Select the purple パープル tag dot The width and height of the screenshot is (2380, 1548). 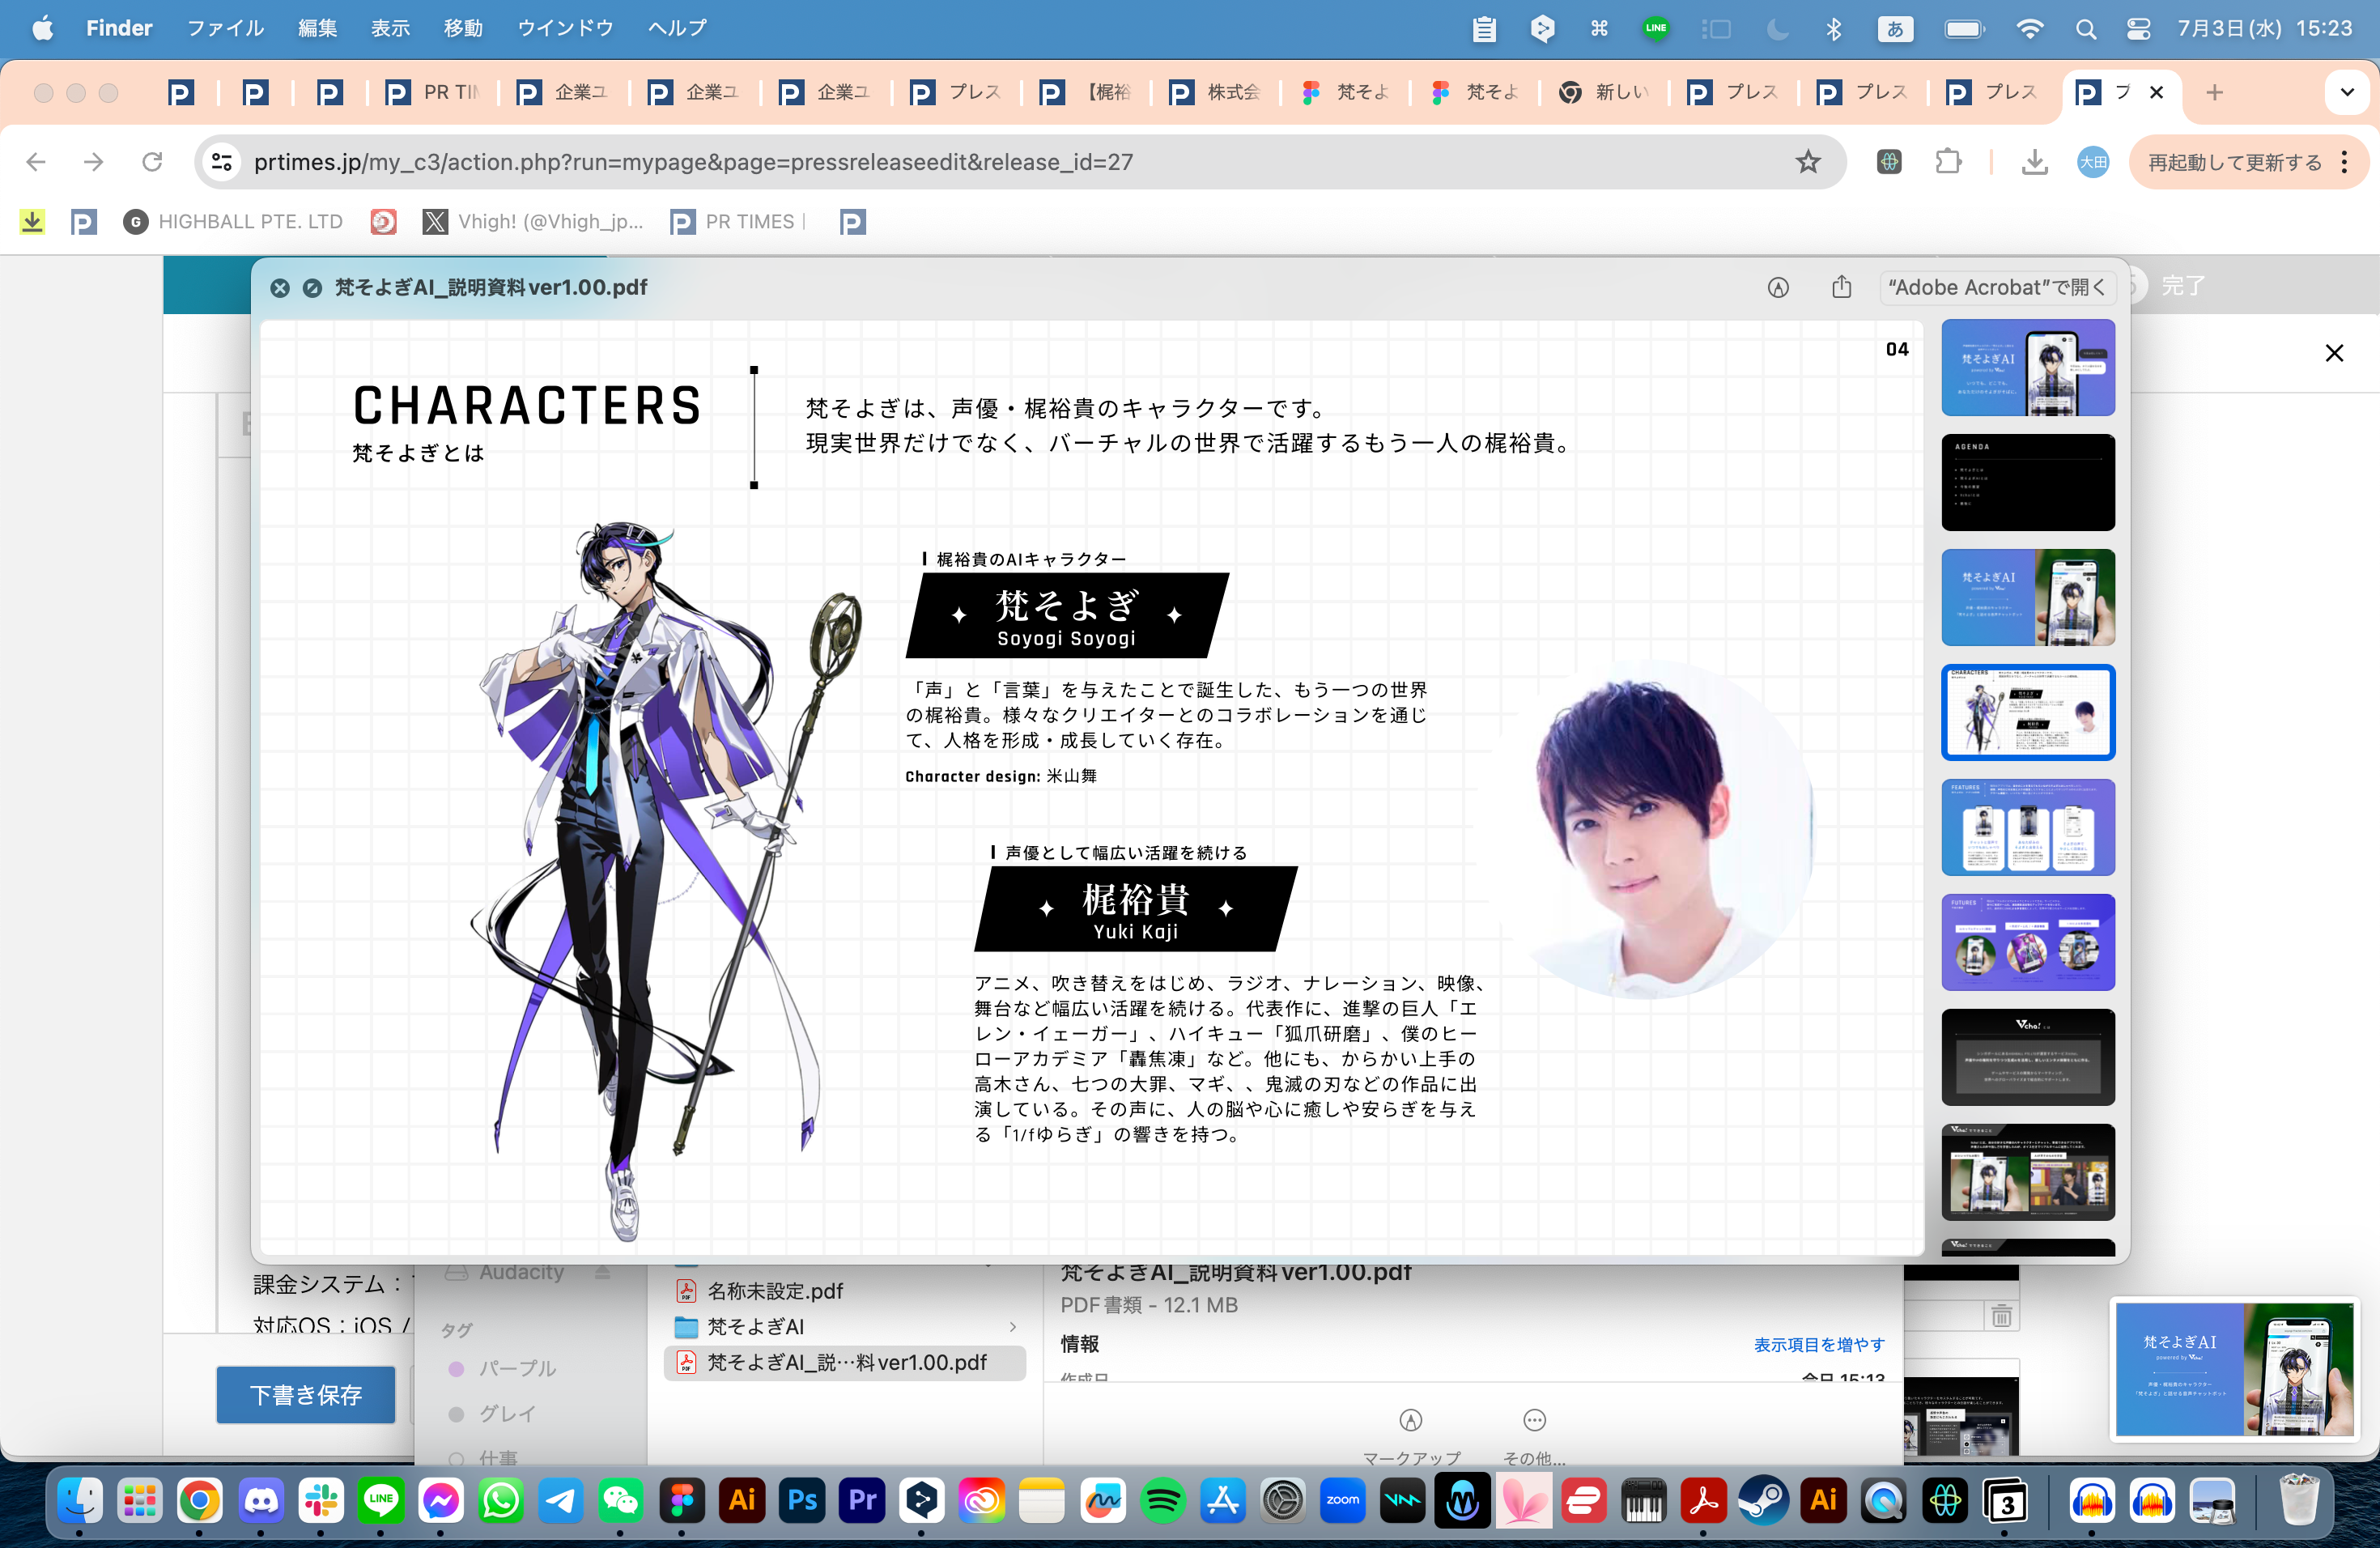[456, 1368]
